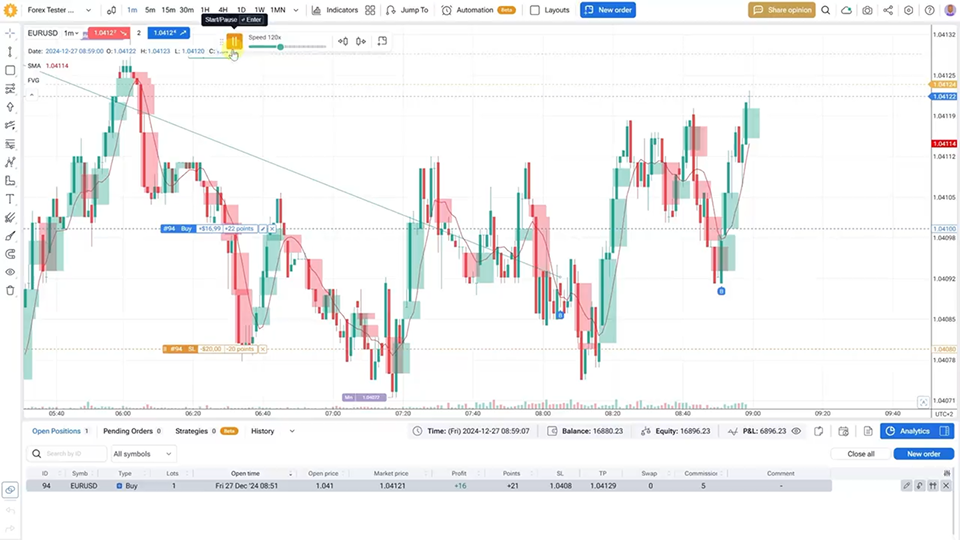
Task: Select the 15m timeframe
Action: point(168,10)
